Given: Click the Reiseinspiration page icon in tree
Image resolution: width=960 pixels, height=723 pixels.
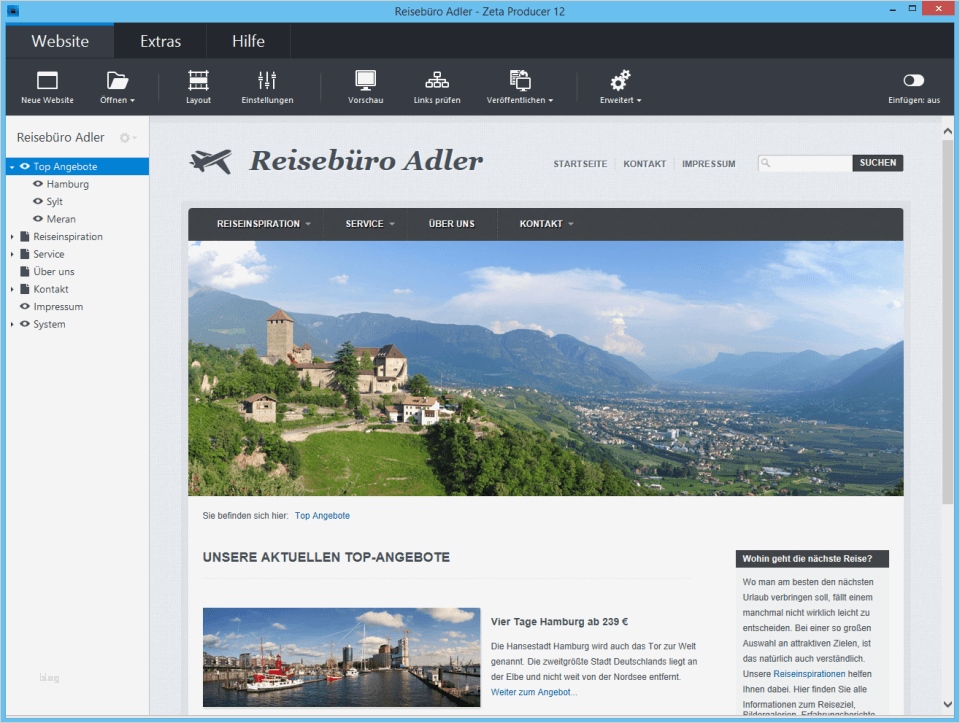Looking at the screenshot, I should click(x=24, y=236).
